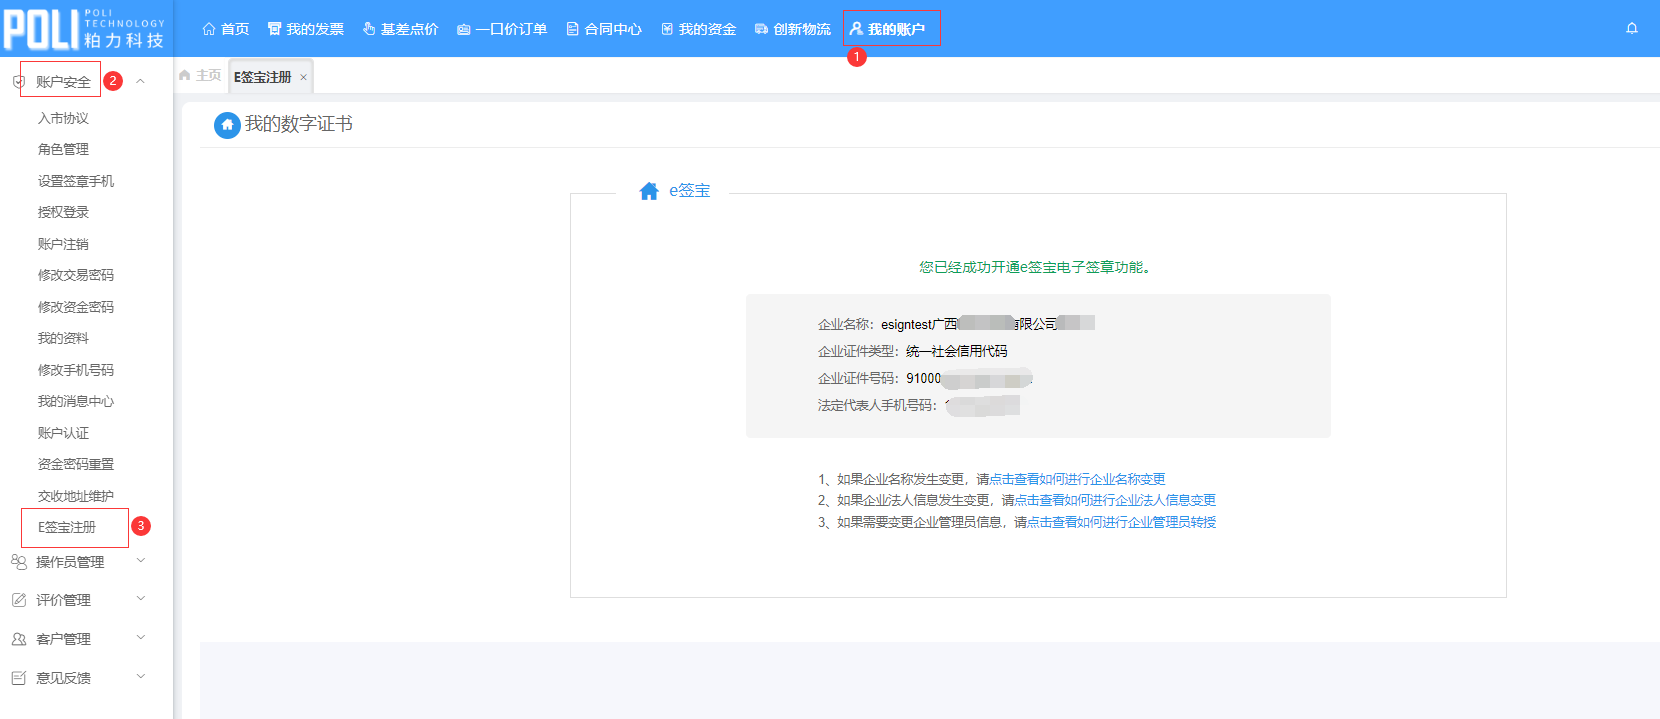Expand the 客户管理 menu chevron
This screenshot has height=719, width=1660.
click(140, 637)
